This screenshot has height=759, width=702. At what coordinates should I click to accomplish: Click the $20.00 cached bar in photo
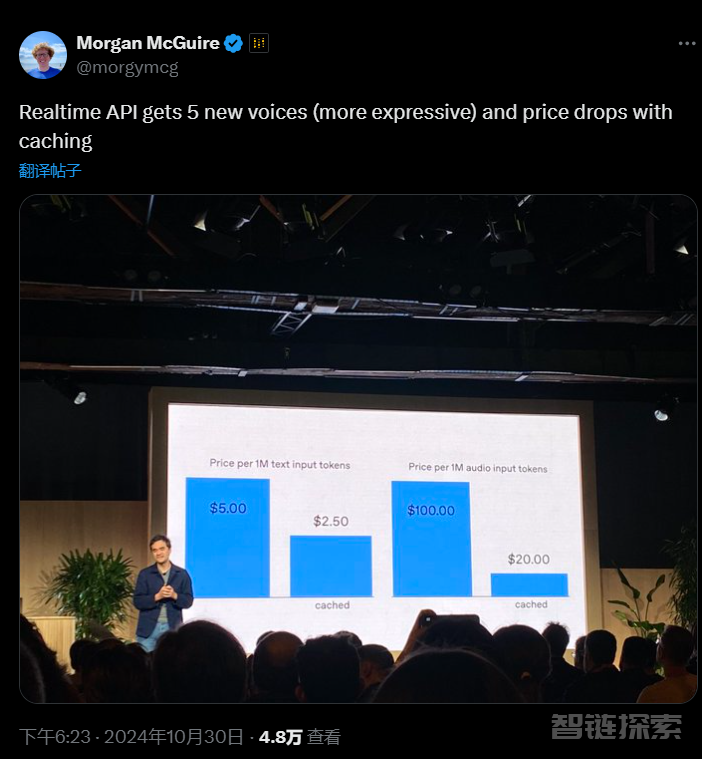528,584
